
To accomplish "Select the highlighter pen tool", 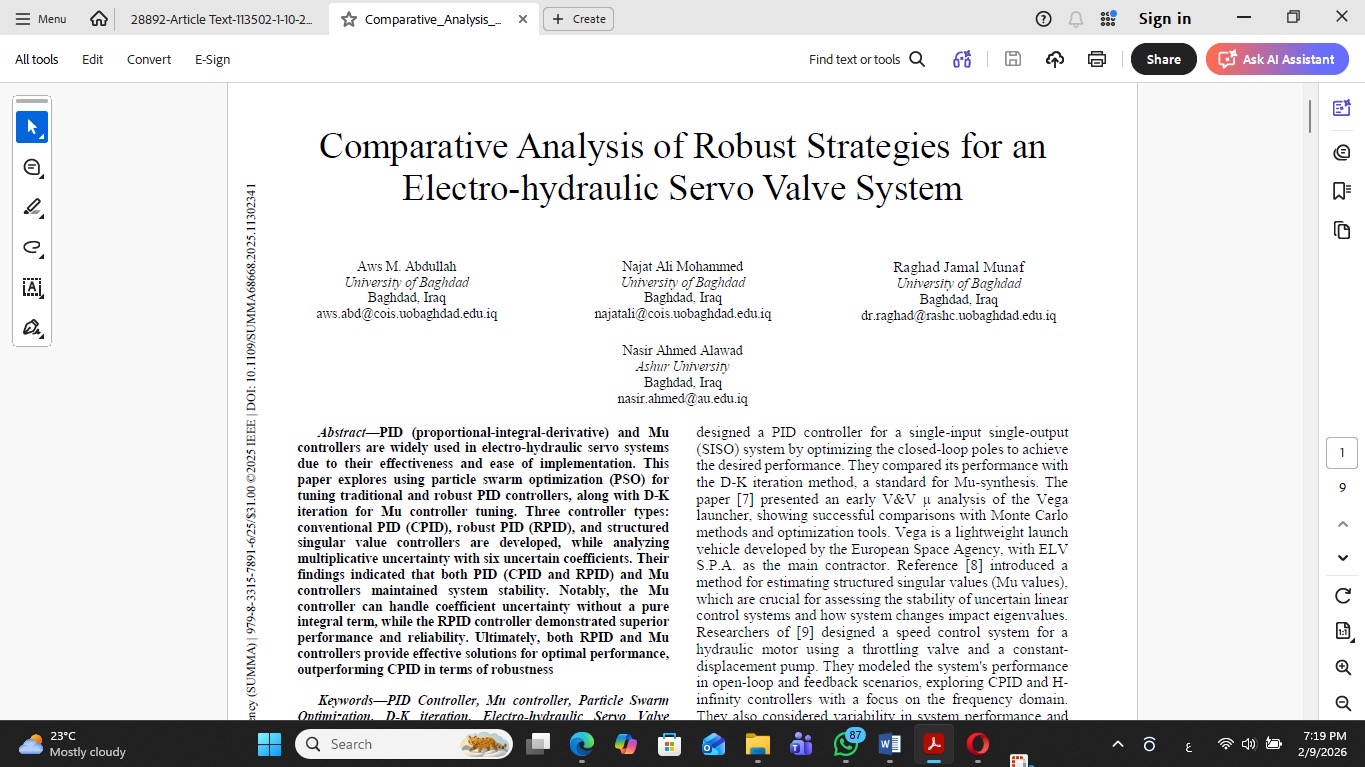I will click(32, 208).
